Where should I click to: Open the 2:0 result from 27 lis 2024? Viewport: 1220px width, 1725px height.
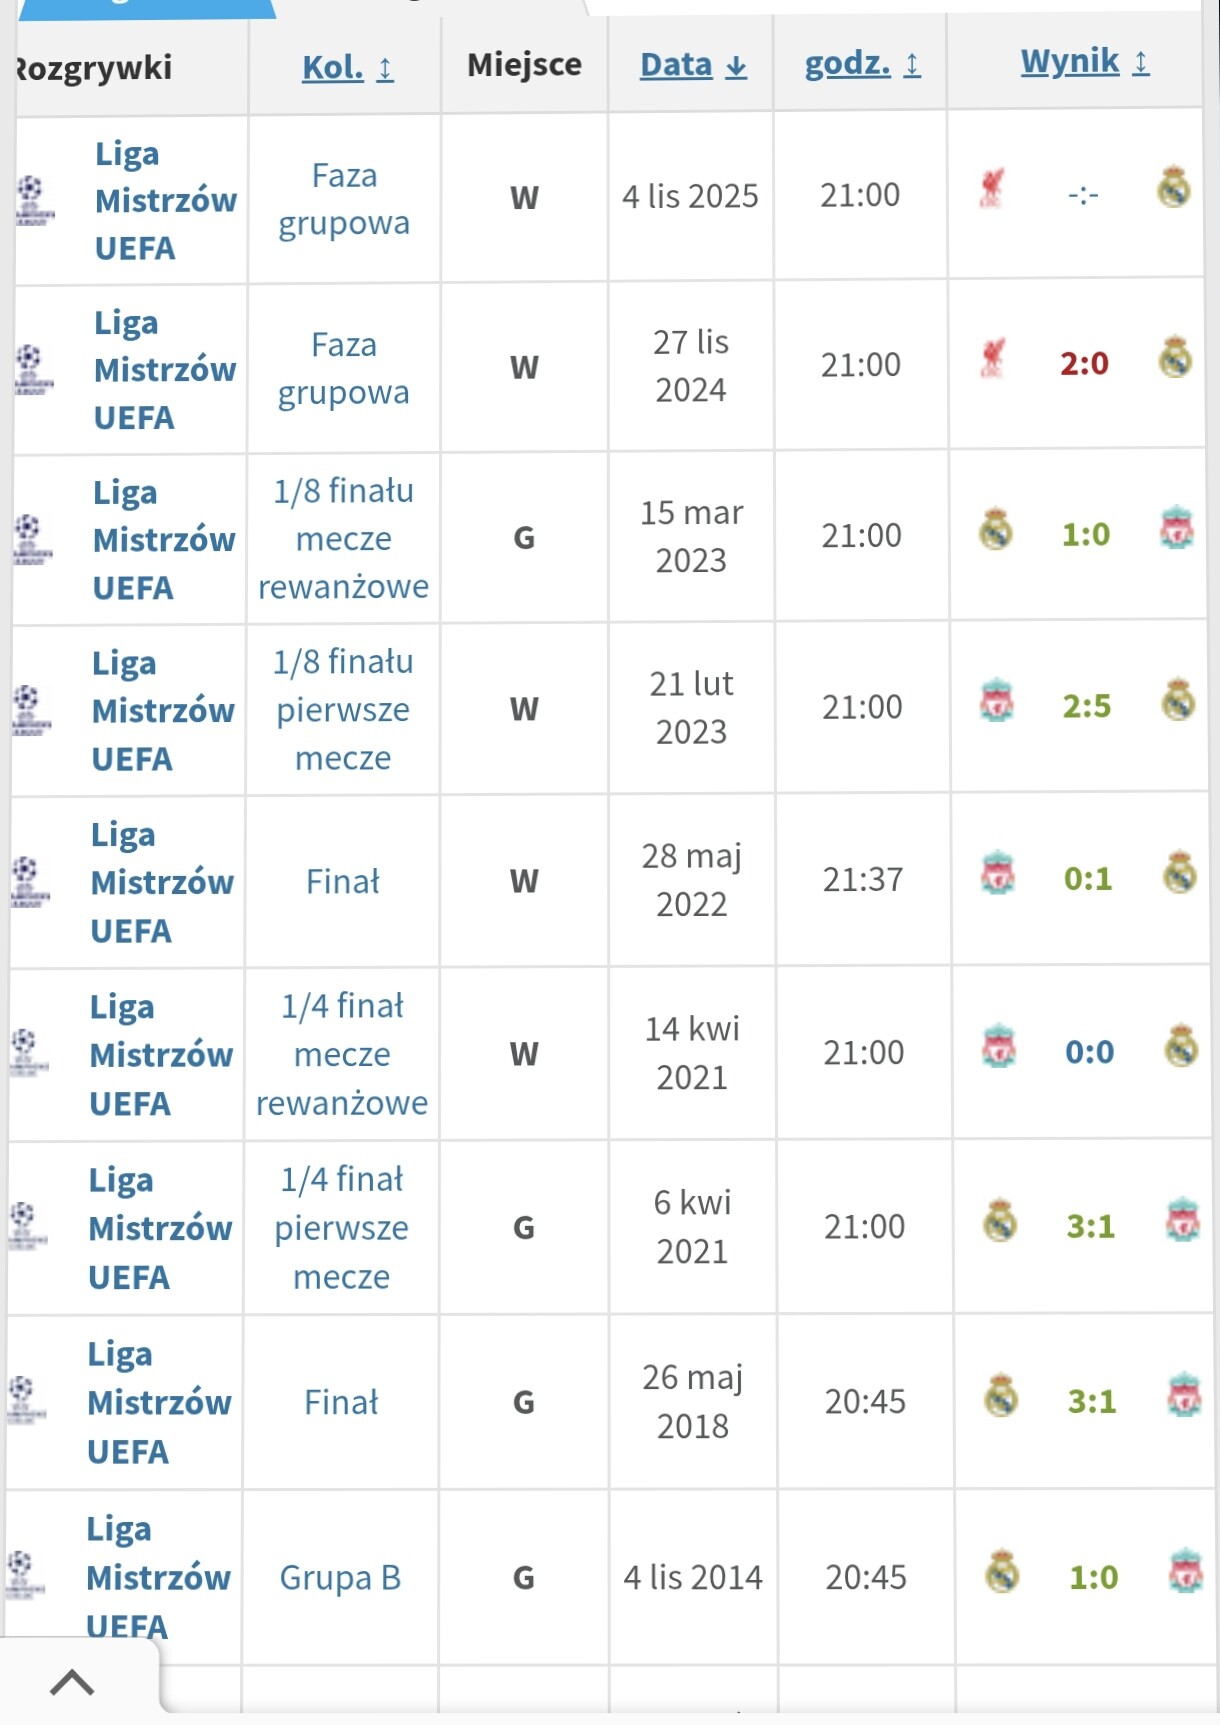point(1084,363)
